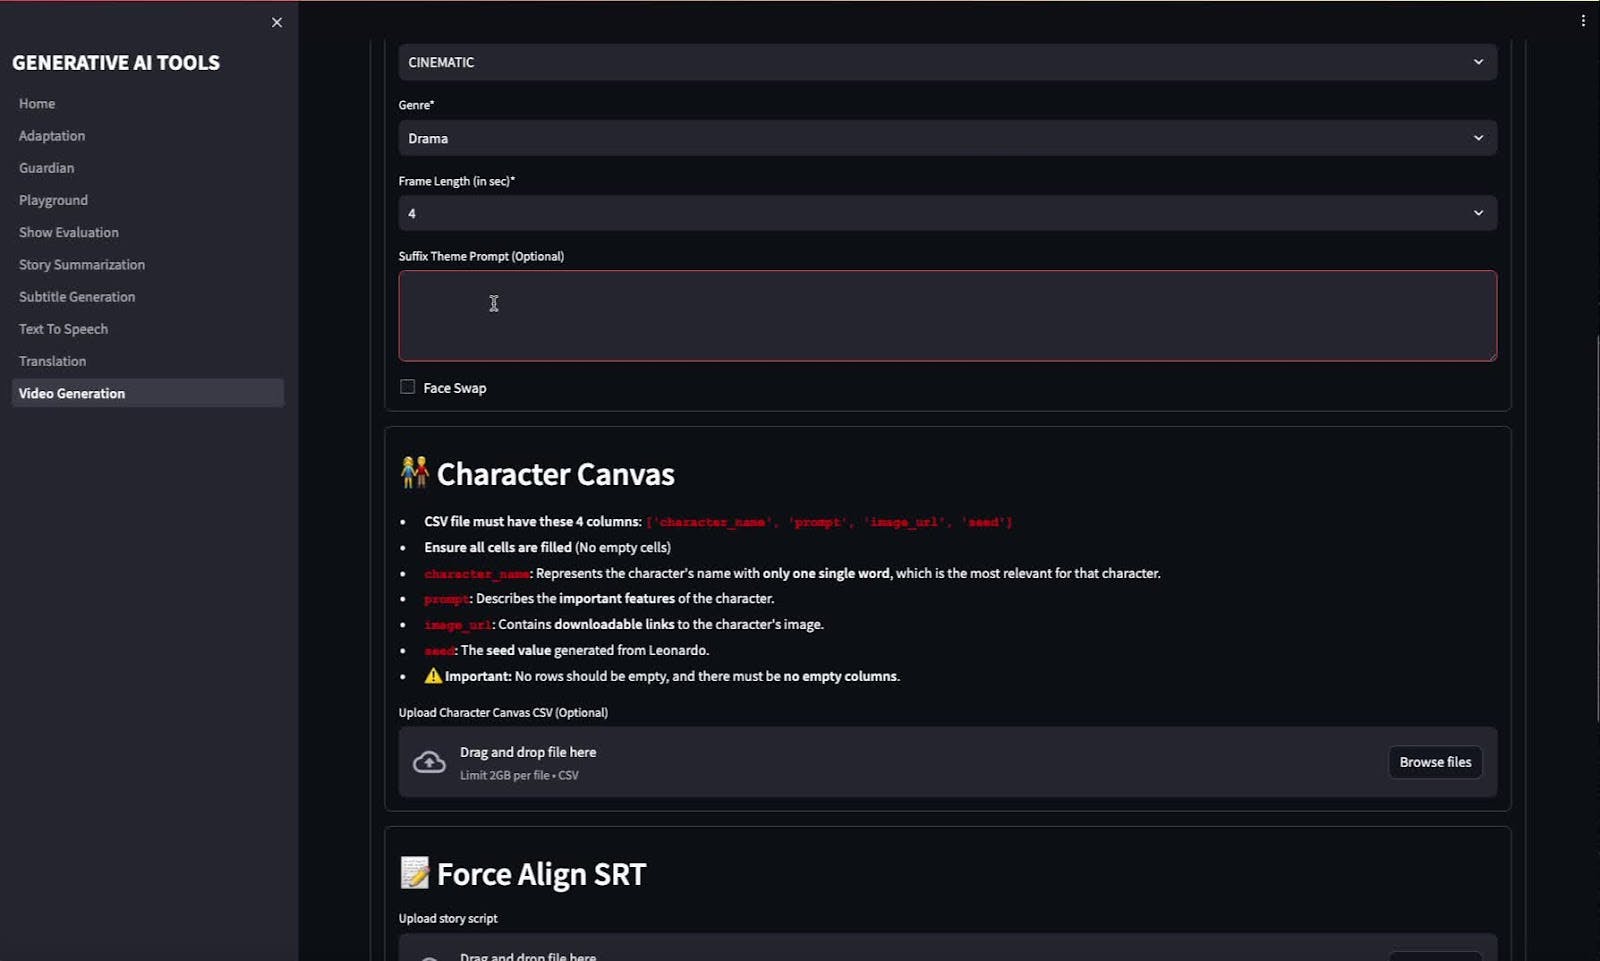
Task: Click the page's vertical scrollbar
Action: (1596, 530)
